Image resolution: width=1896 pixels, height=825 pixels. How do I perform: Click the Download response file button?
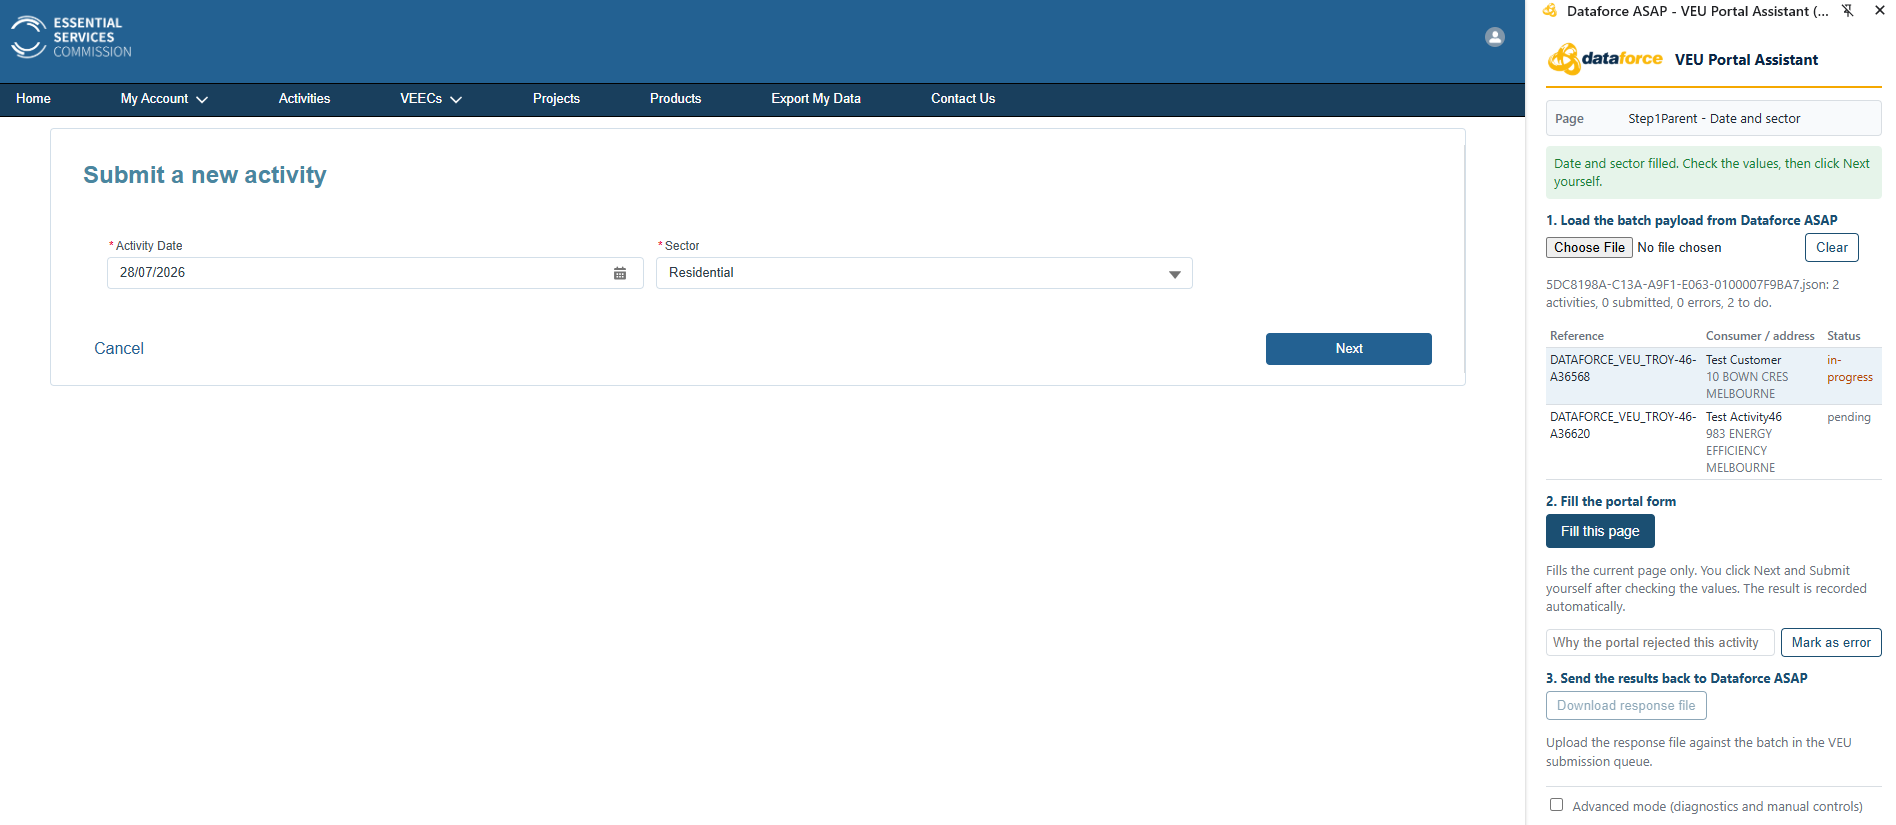click(1626, 706)
